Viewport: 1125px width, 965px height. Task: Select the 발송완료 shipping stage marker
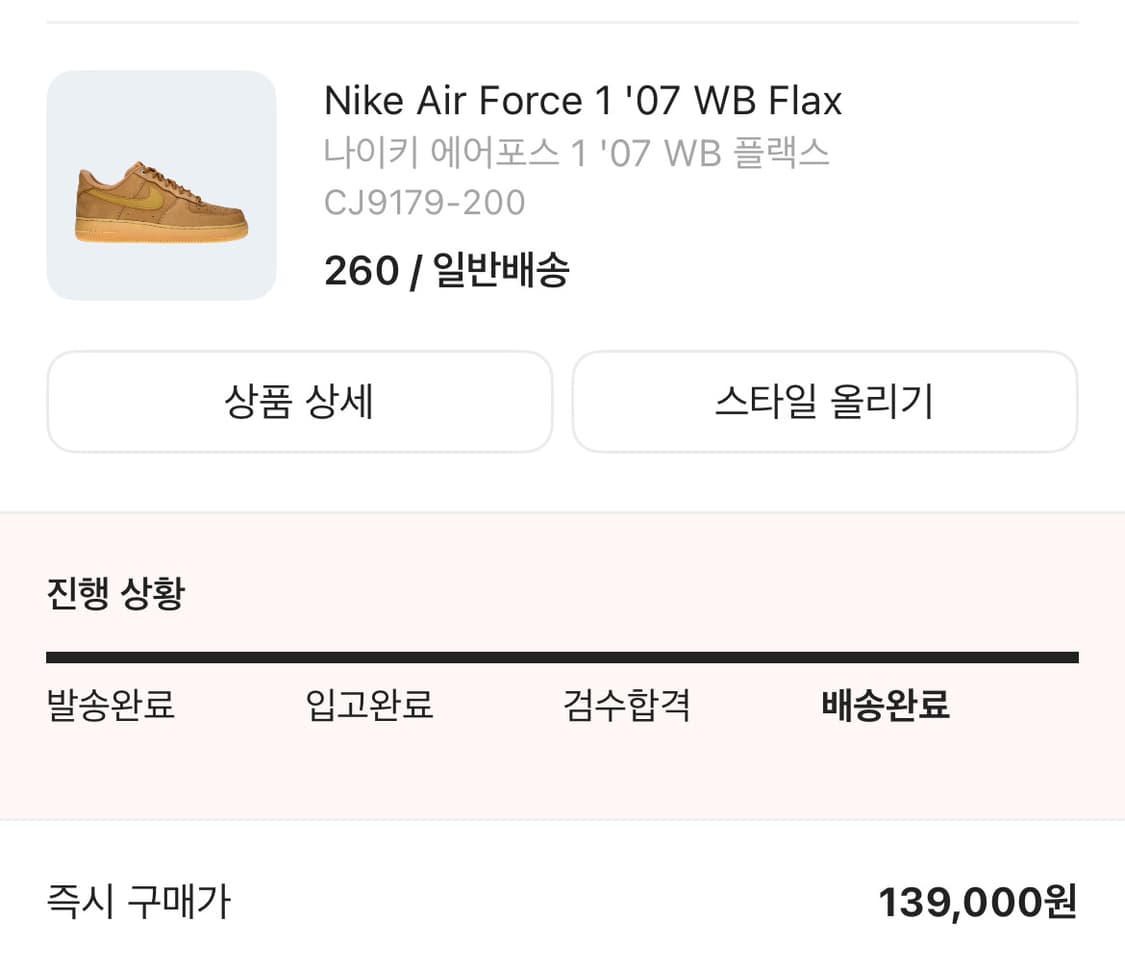coord(110,705)
